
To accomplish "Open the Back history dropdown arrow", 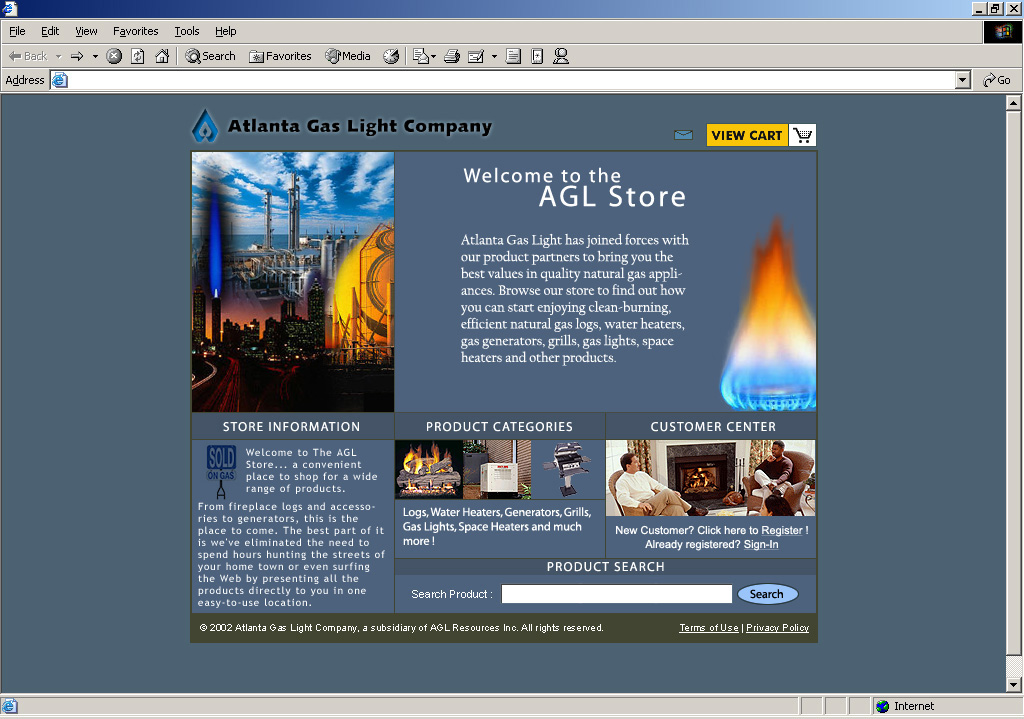I will coord(58,56).
